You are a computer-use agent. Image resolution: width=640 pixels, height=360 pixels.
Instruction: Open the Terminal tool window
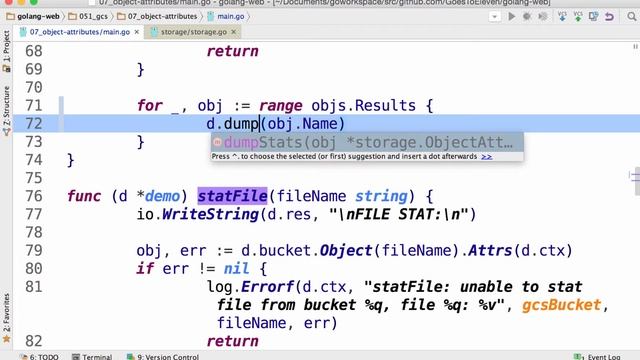[92, 357]
